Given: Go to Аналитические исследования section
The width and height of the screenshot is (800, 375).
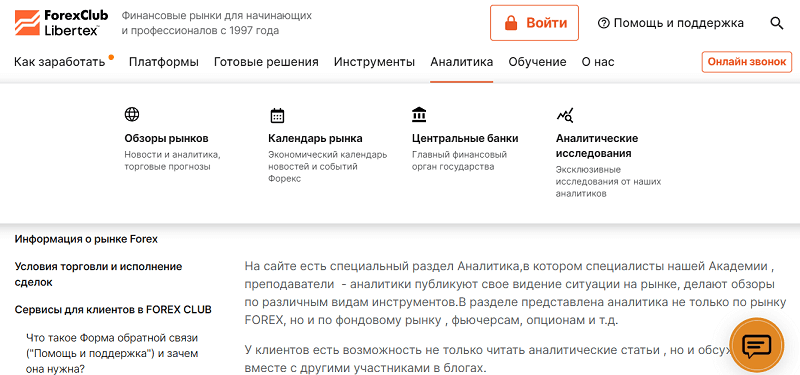Looking at the screenshot, I should (597, 146).
